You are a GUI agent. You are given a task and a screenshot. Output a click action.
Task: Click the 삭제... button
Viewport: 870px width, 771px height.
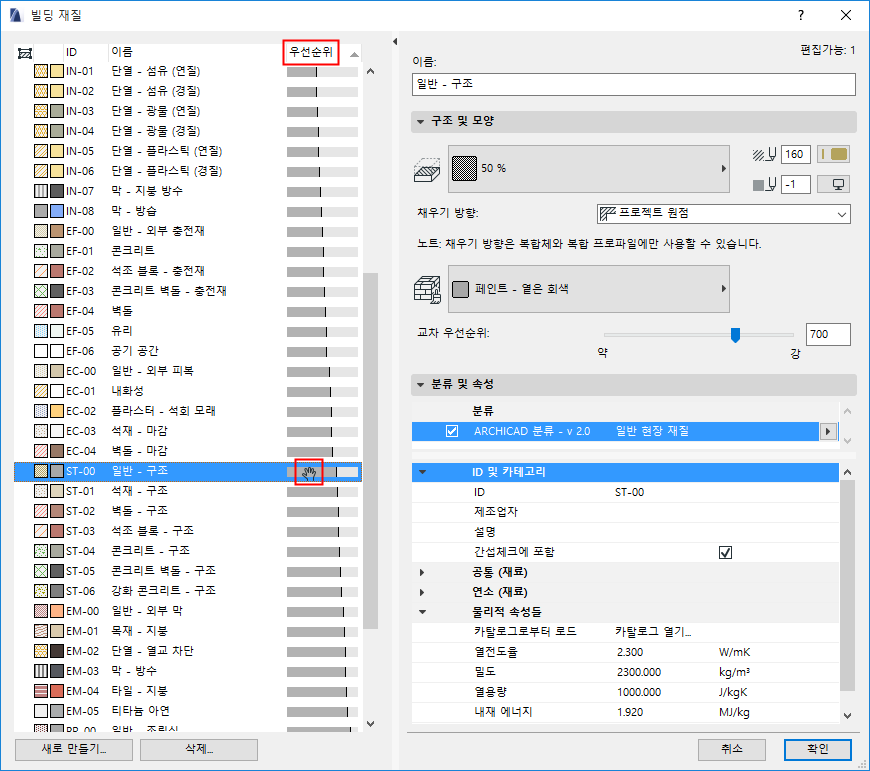tap(199, 749)
